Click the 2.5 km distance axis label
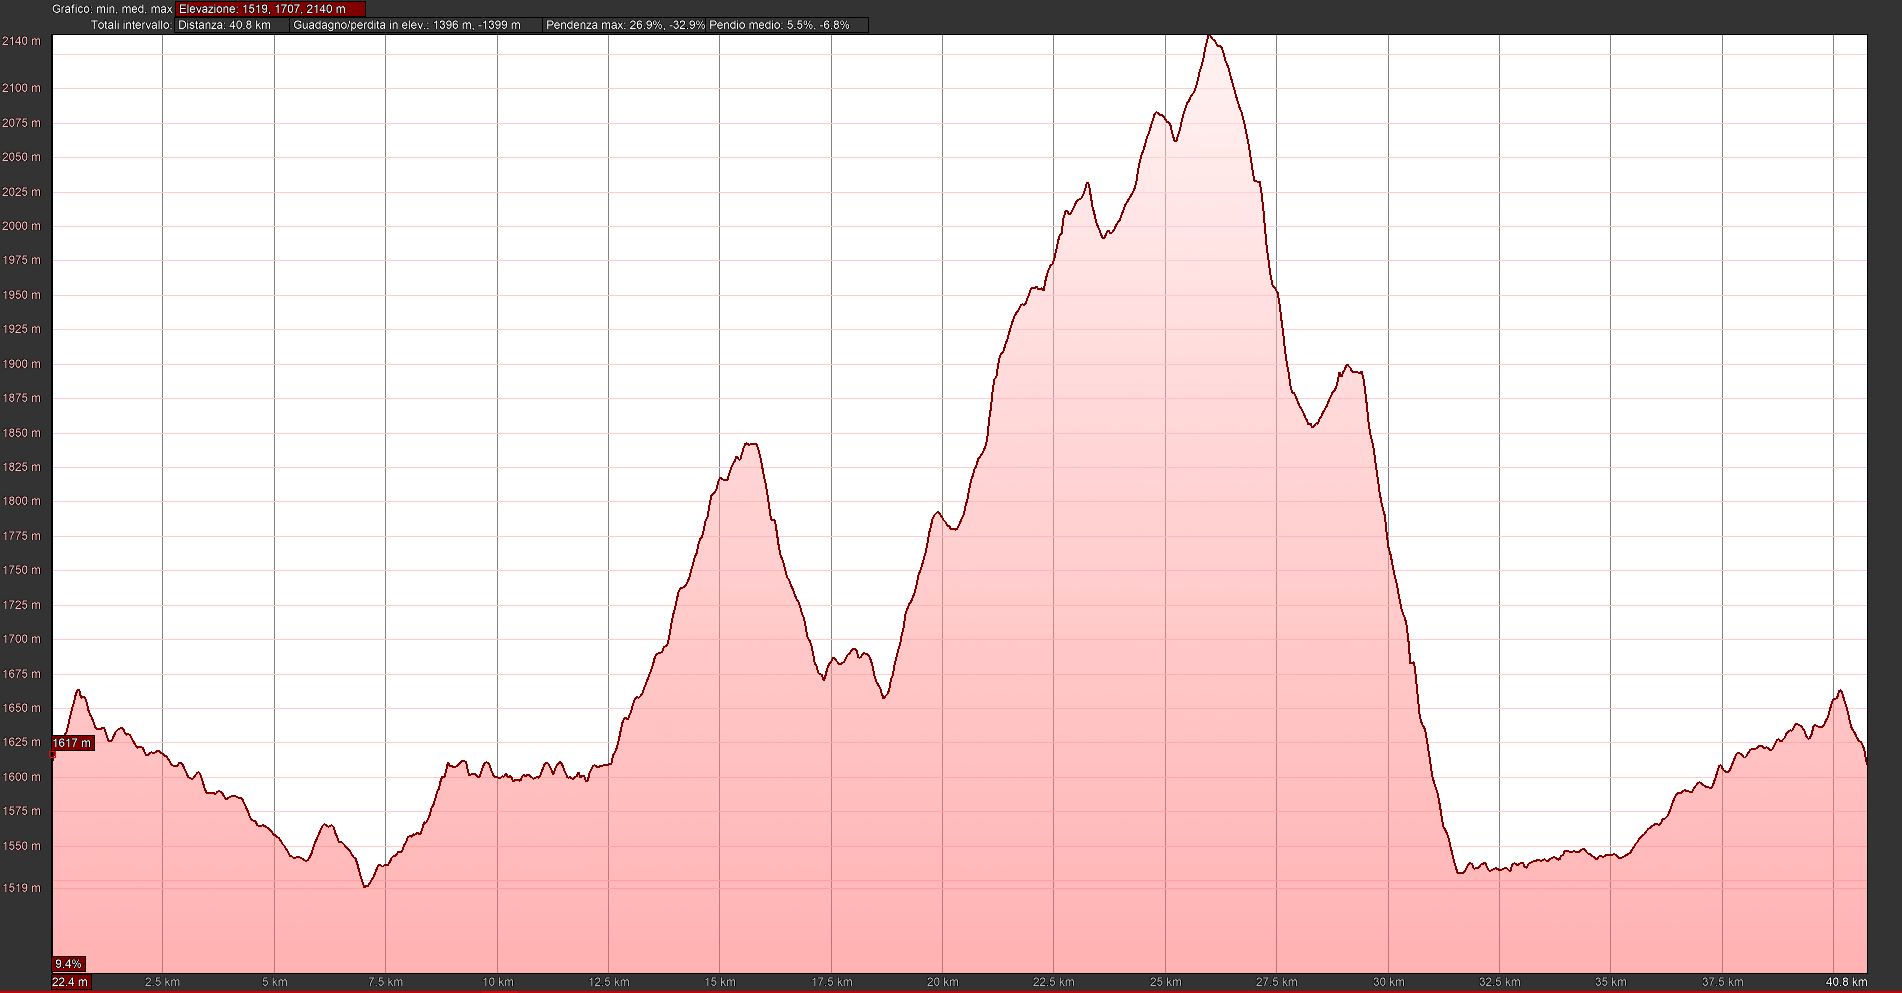This screenshot has height=993, width=1902. pos(162,982)
